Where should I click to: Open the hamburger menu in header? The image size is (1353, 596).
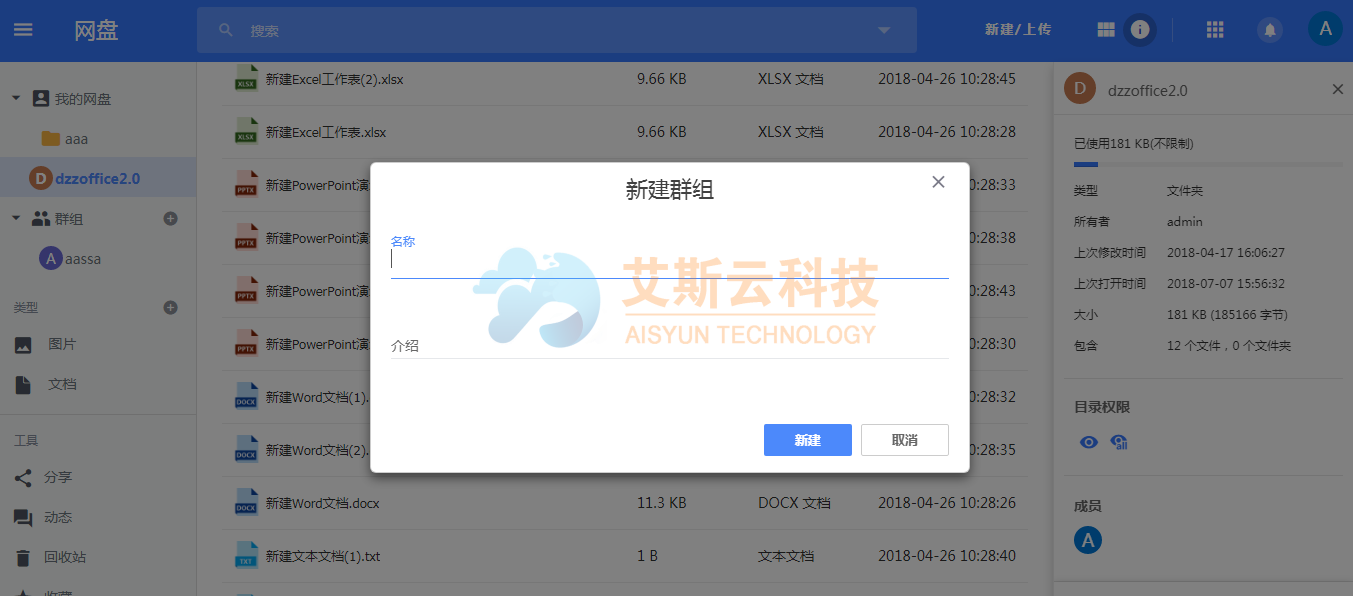23,30
